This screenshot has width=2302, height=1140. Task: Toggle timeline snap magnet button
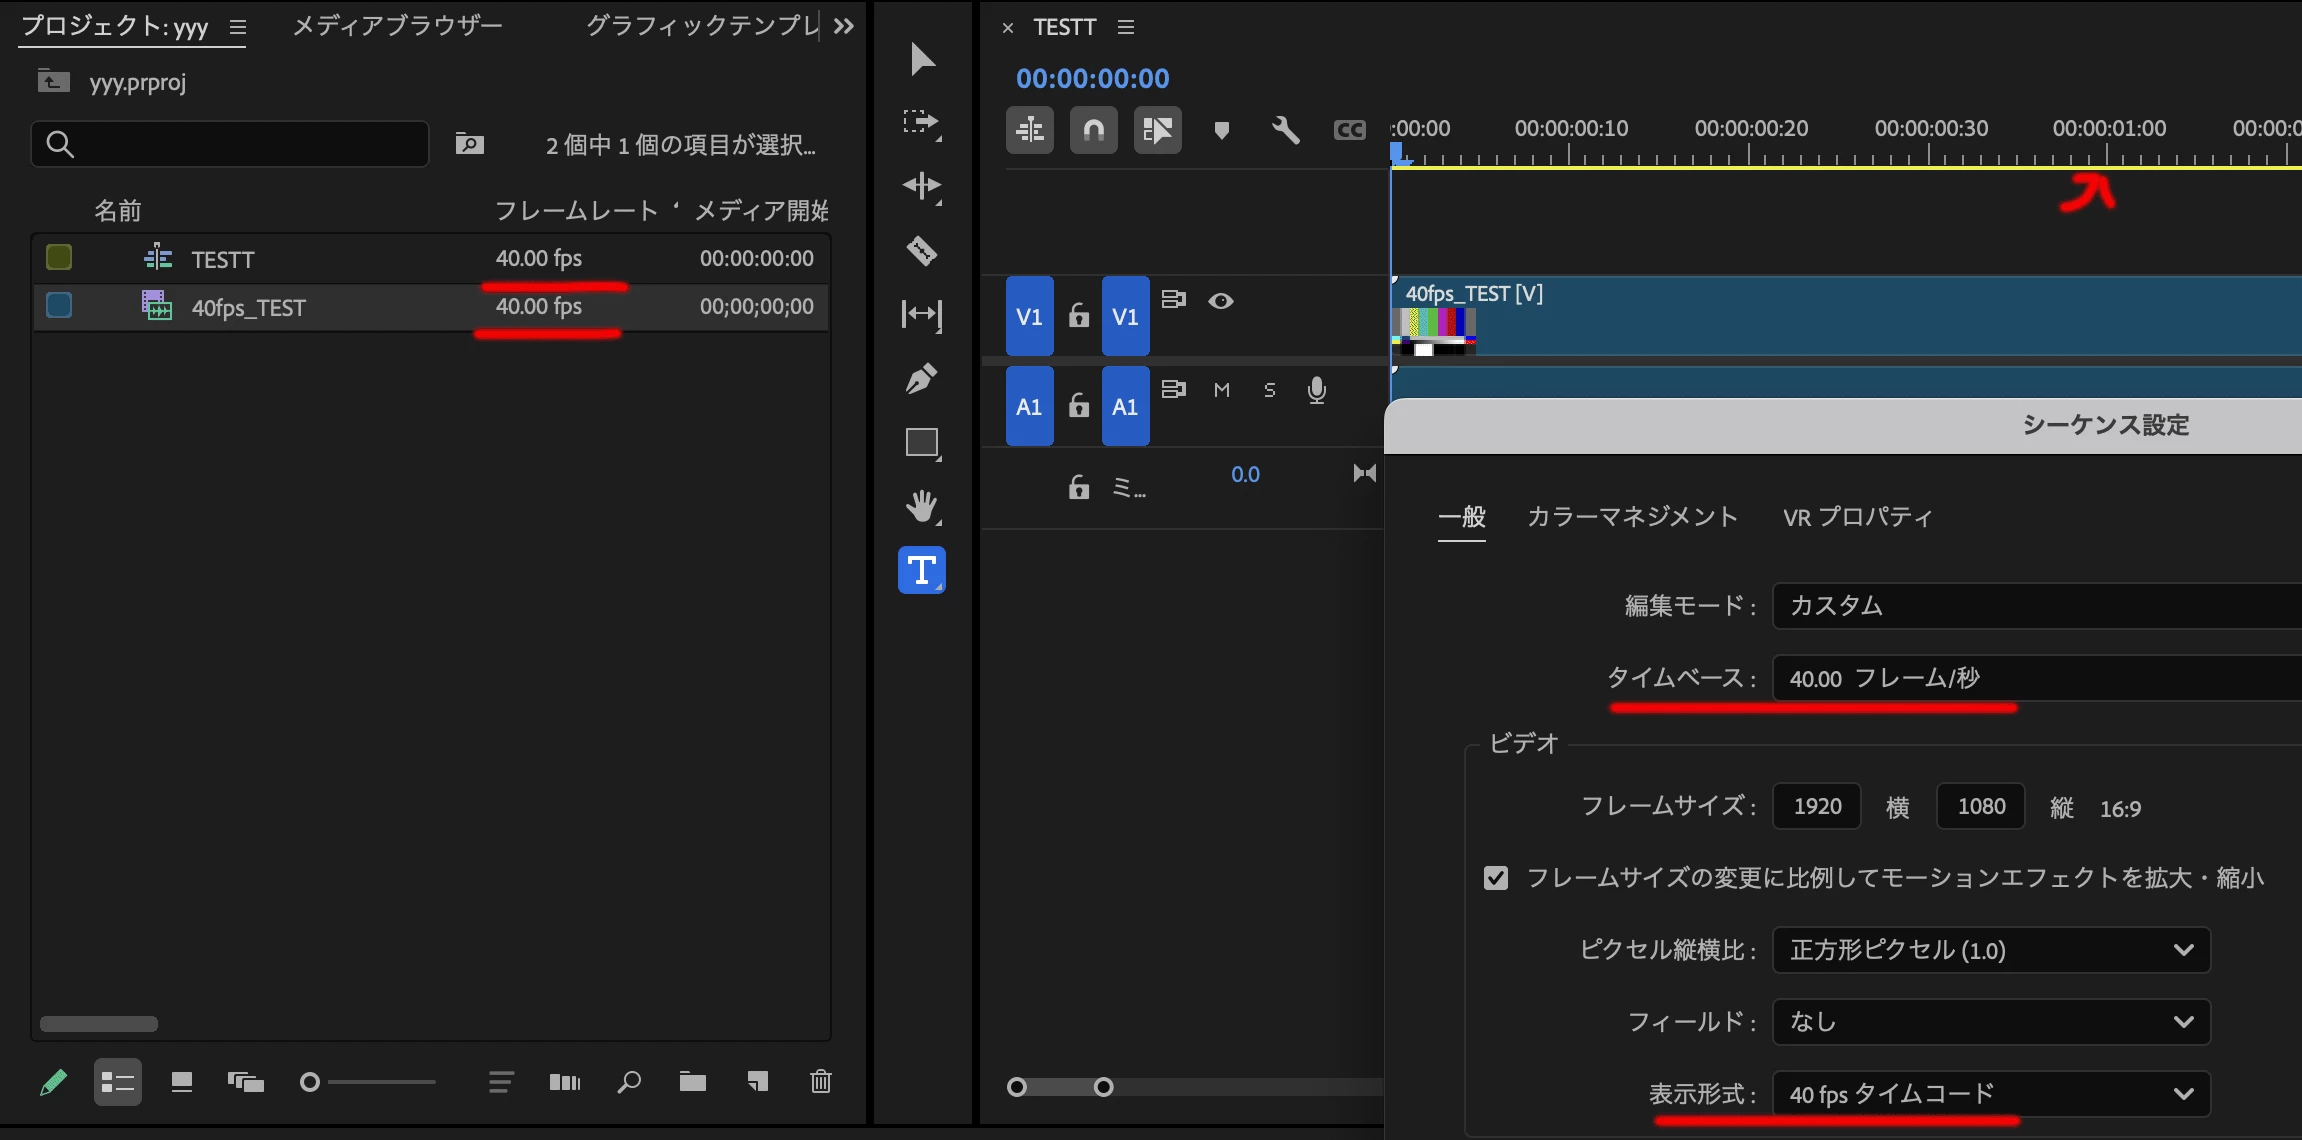(x=1093, y=130)
